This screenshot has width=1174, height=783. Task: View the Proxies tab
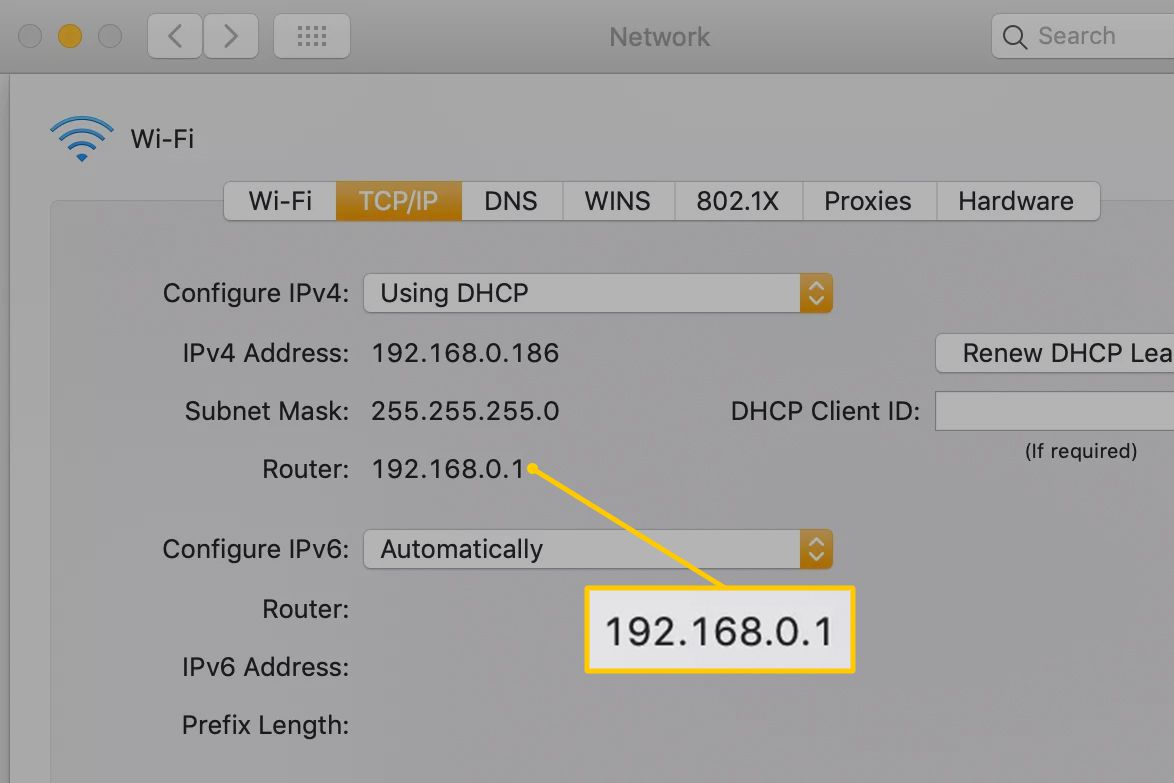click(867, 201)
